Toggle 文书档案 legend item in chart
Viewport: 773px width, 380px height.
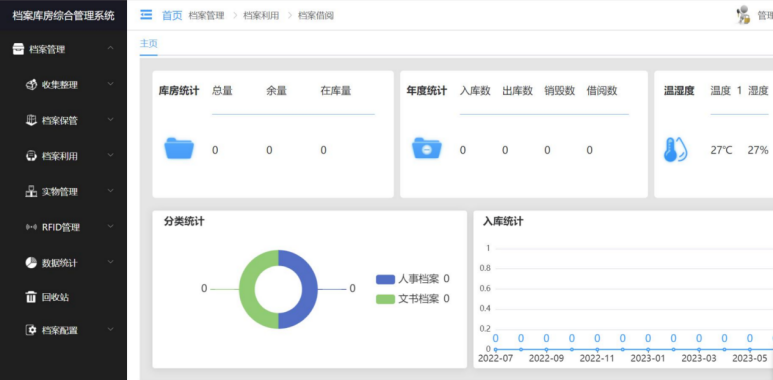[413, 299]
